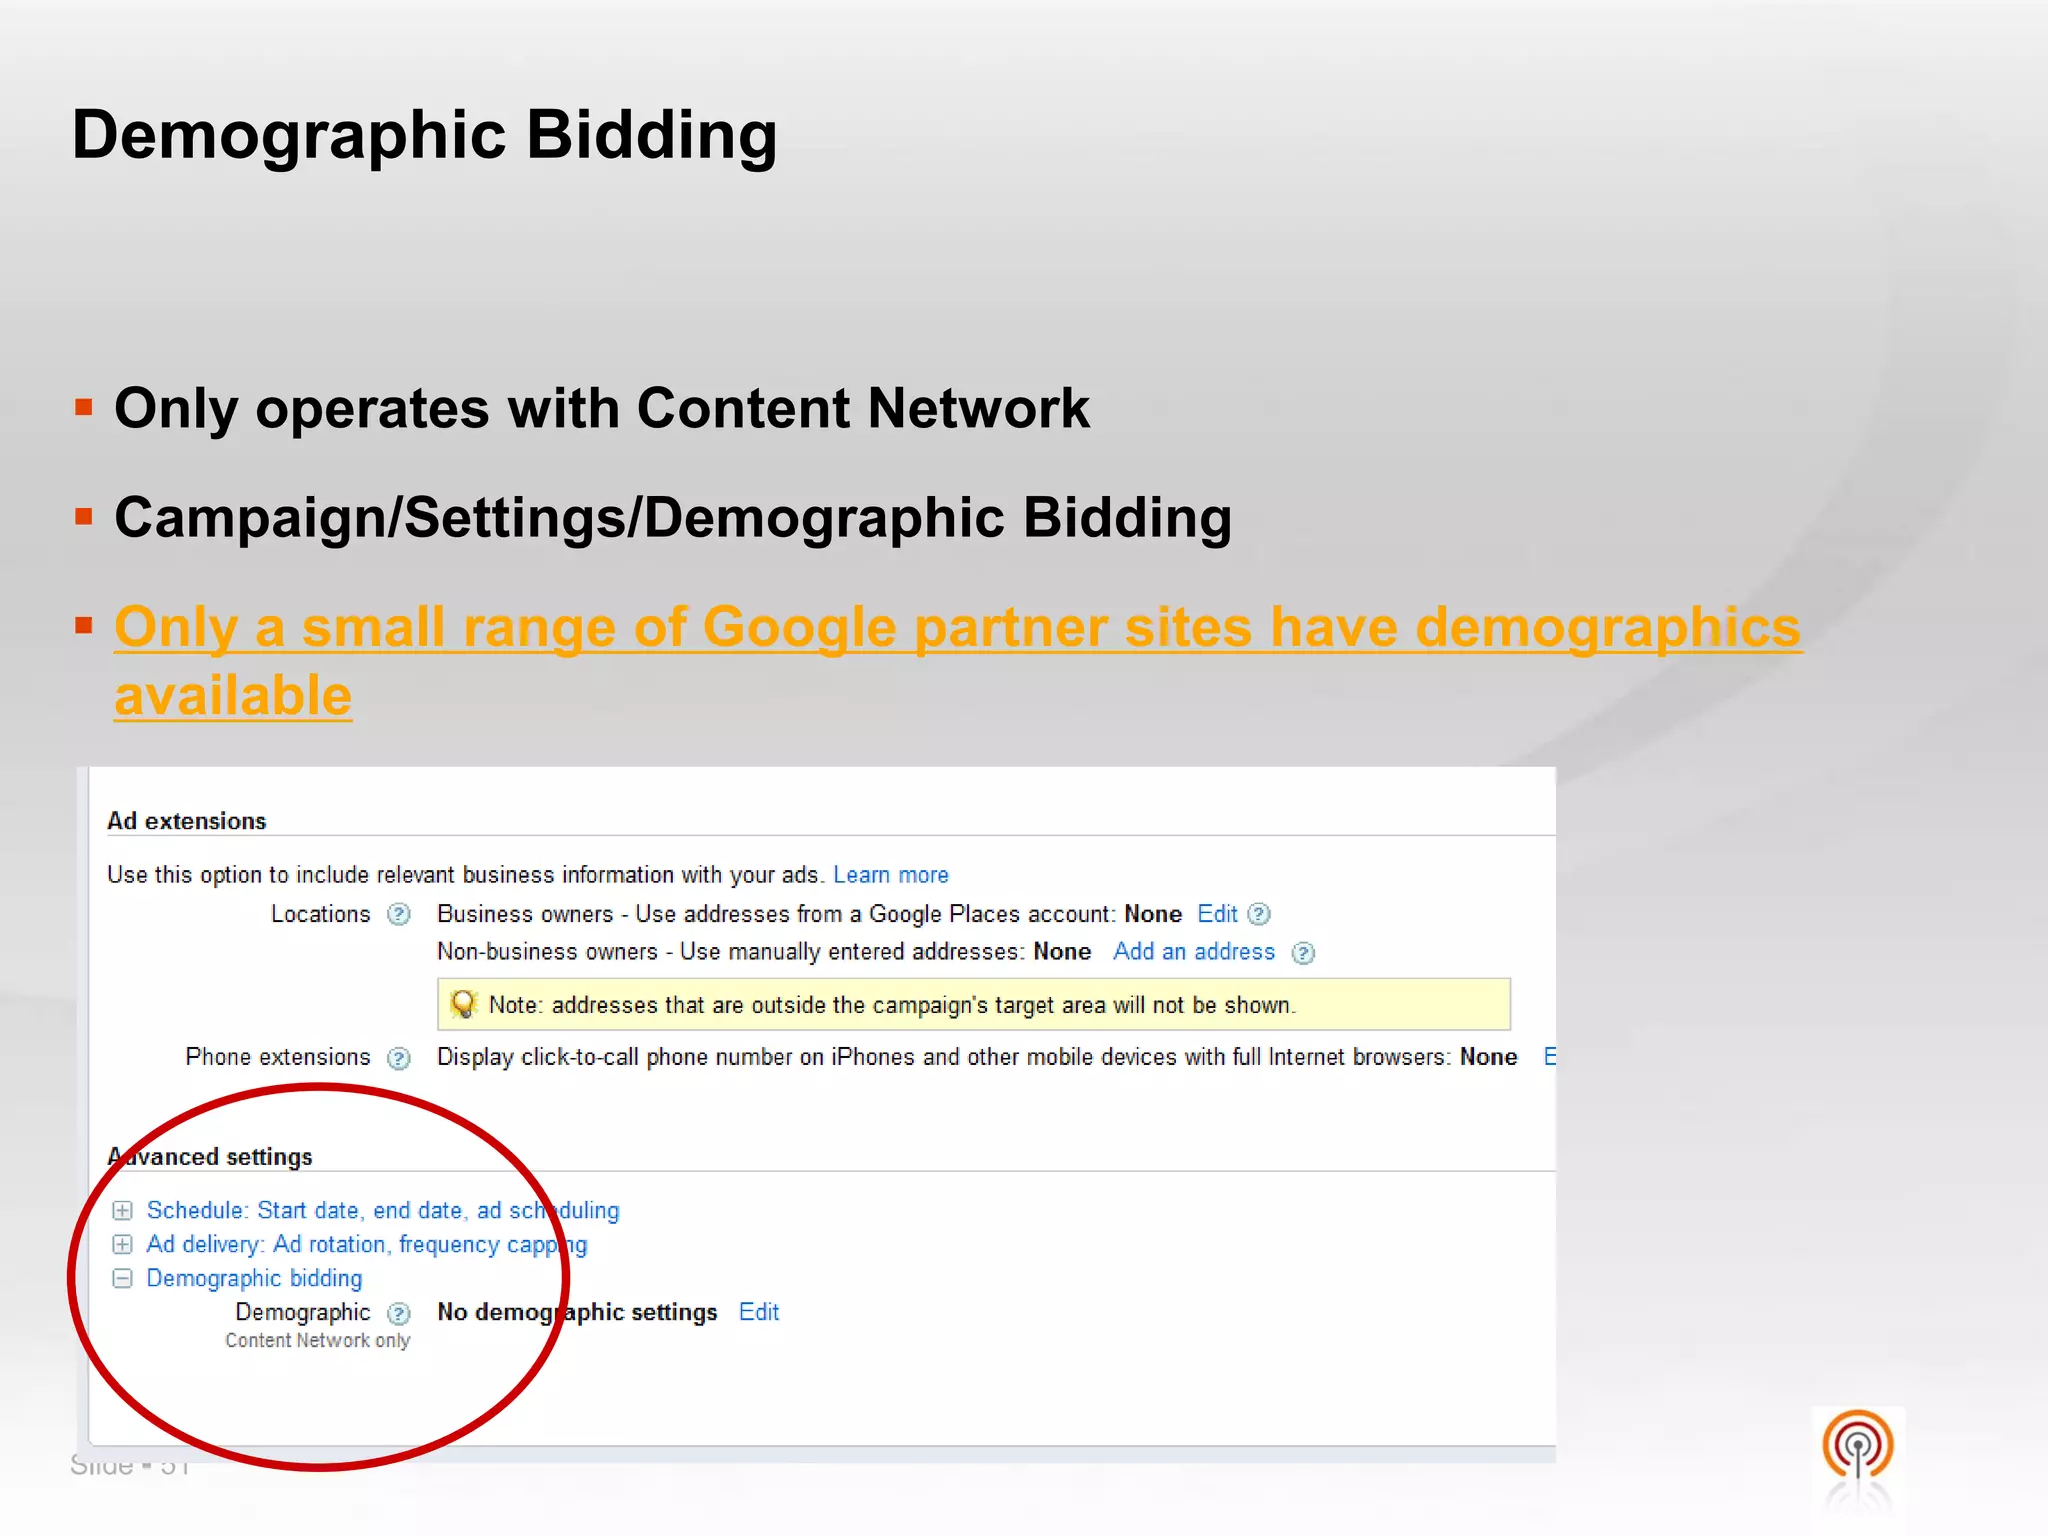Edit Google Places business owner addresses
The width and height of the screenshot is (2048, 1536).
1217,914
